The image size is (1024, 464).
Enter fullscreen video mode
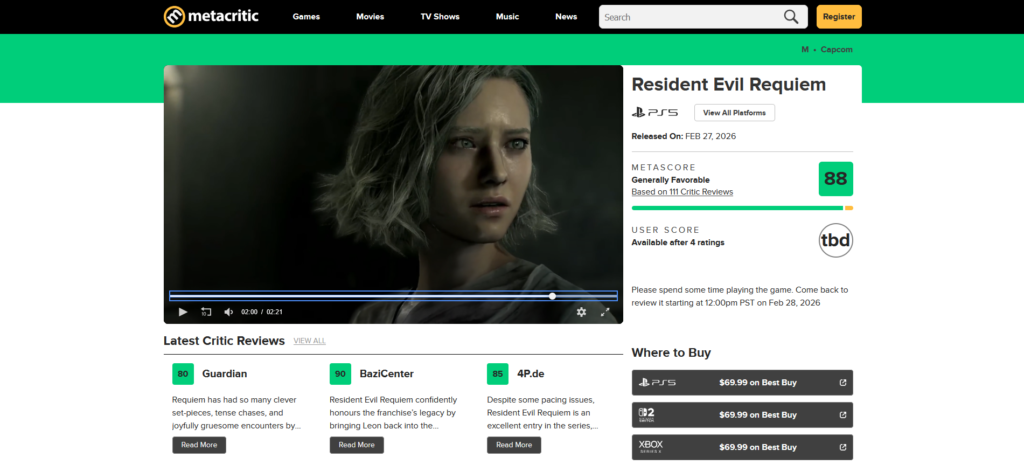(x=605, y=312)
